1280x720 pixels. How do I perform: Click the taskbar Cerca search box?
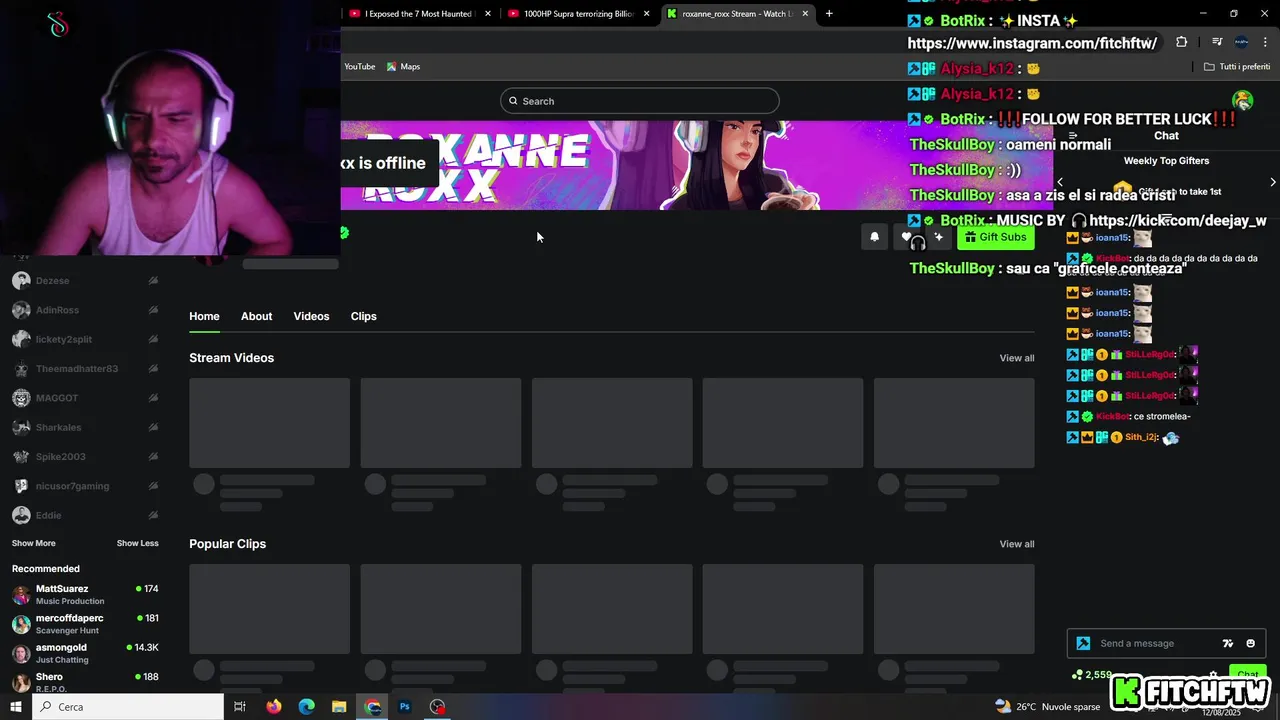click(x=128, y=707)
